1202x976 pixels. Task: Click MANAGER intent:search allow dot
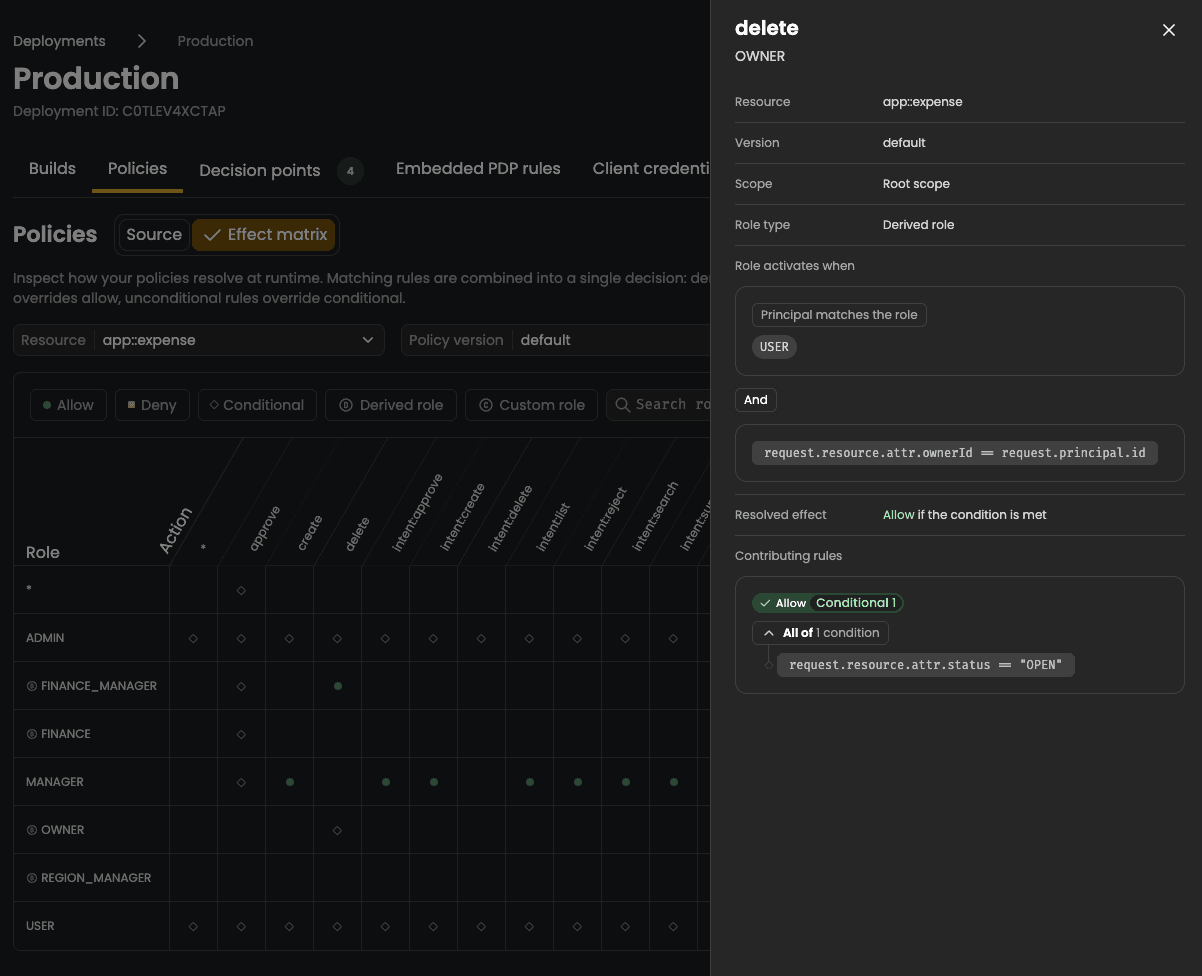pos(626,782)
